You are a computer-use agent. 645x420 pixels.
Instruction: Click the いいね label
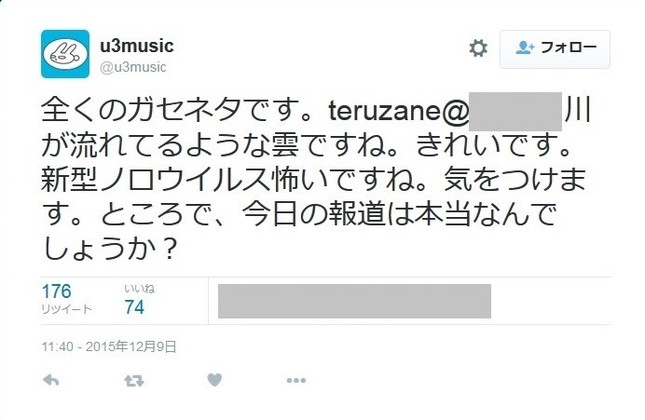pyautogui.click(x=135, y=289)
